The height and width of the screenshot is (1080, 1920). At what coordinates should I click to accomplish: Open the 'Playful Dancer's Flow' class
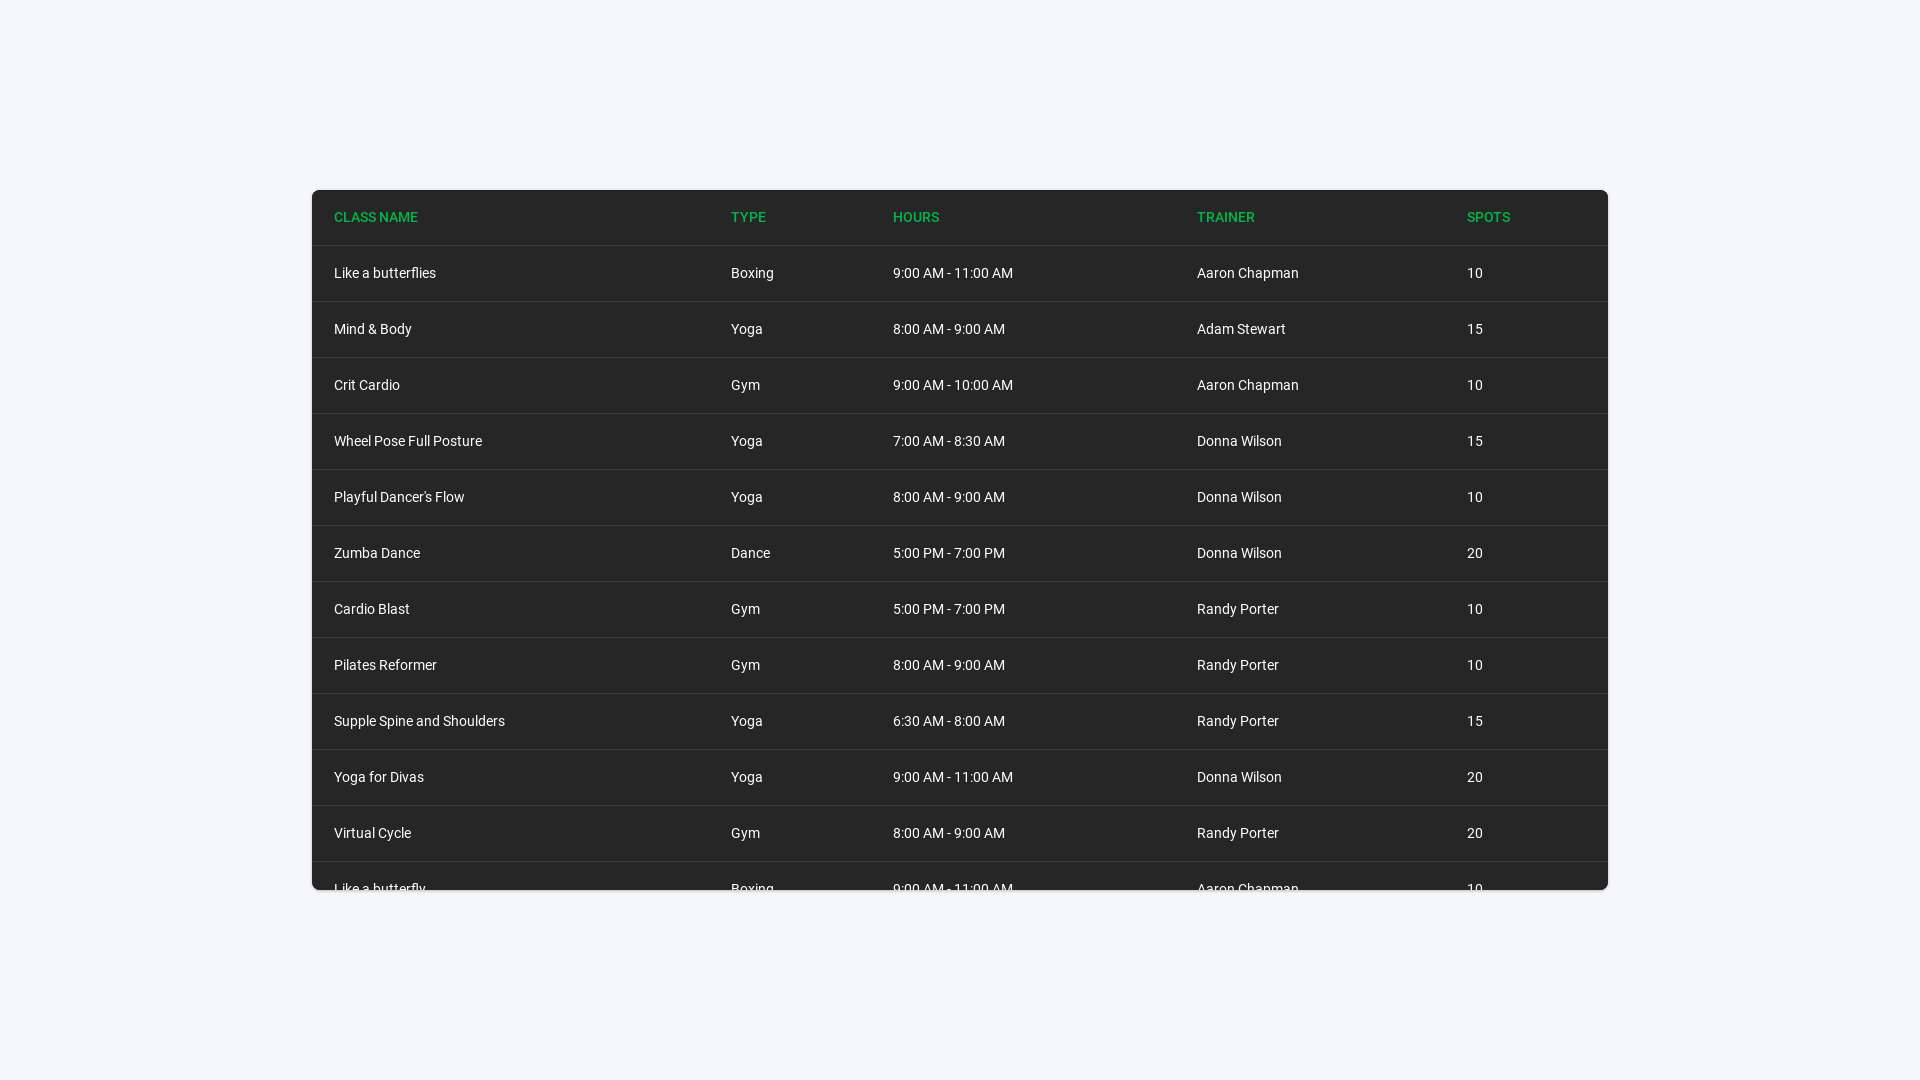[x=399, y=497]
